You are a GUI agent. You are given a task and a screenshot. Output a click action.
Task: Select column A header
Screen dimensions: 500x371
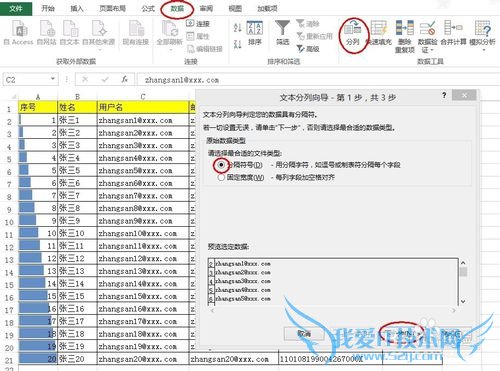[x=38, y=97]
